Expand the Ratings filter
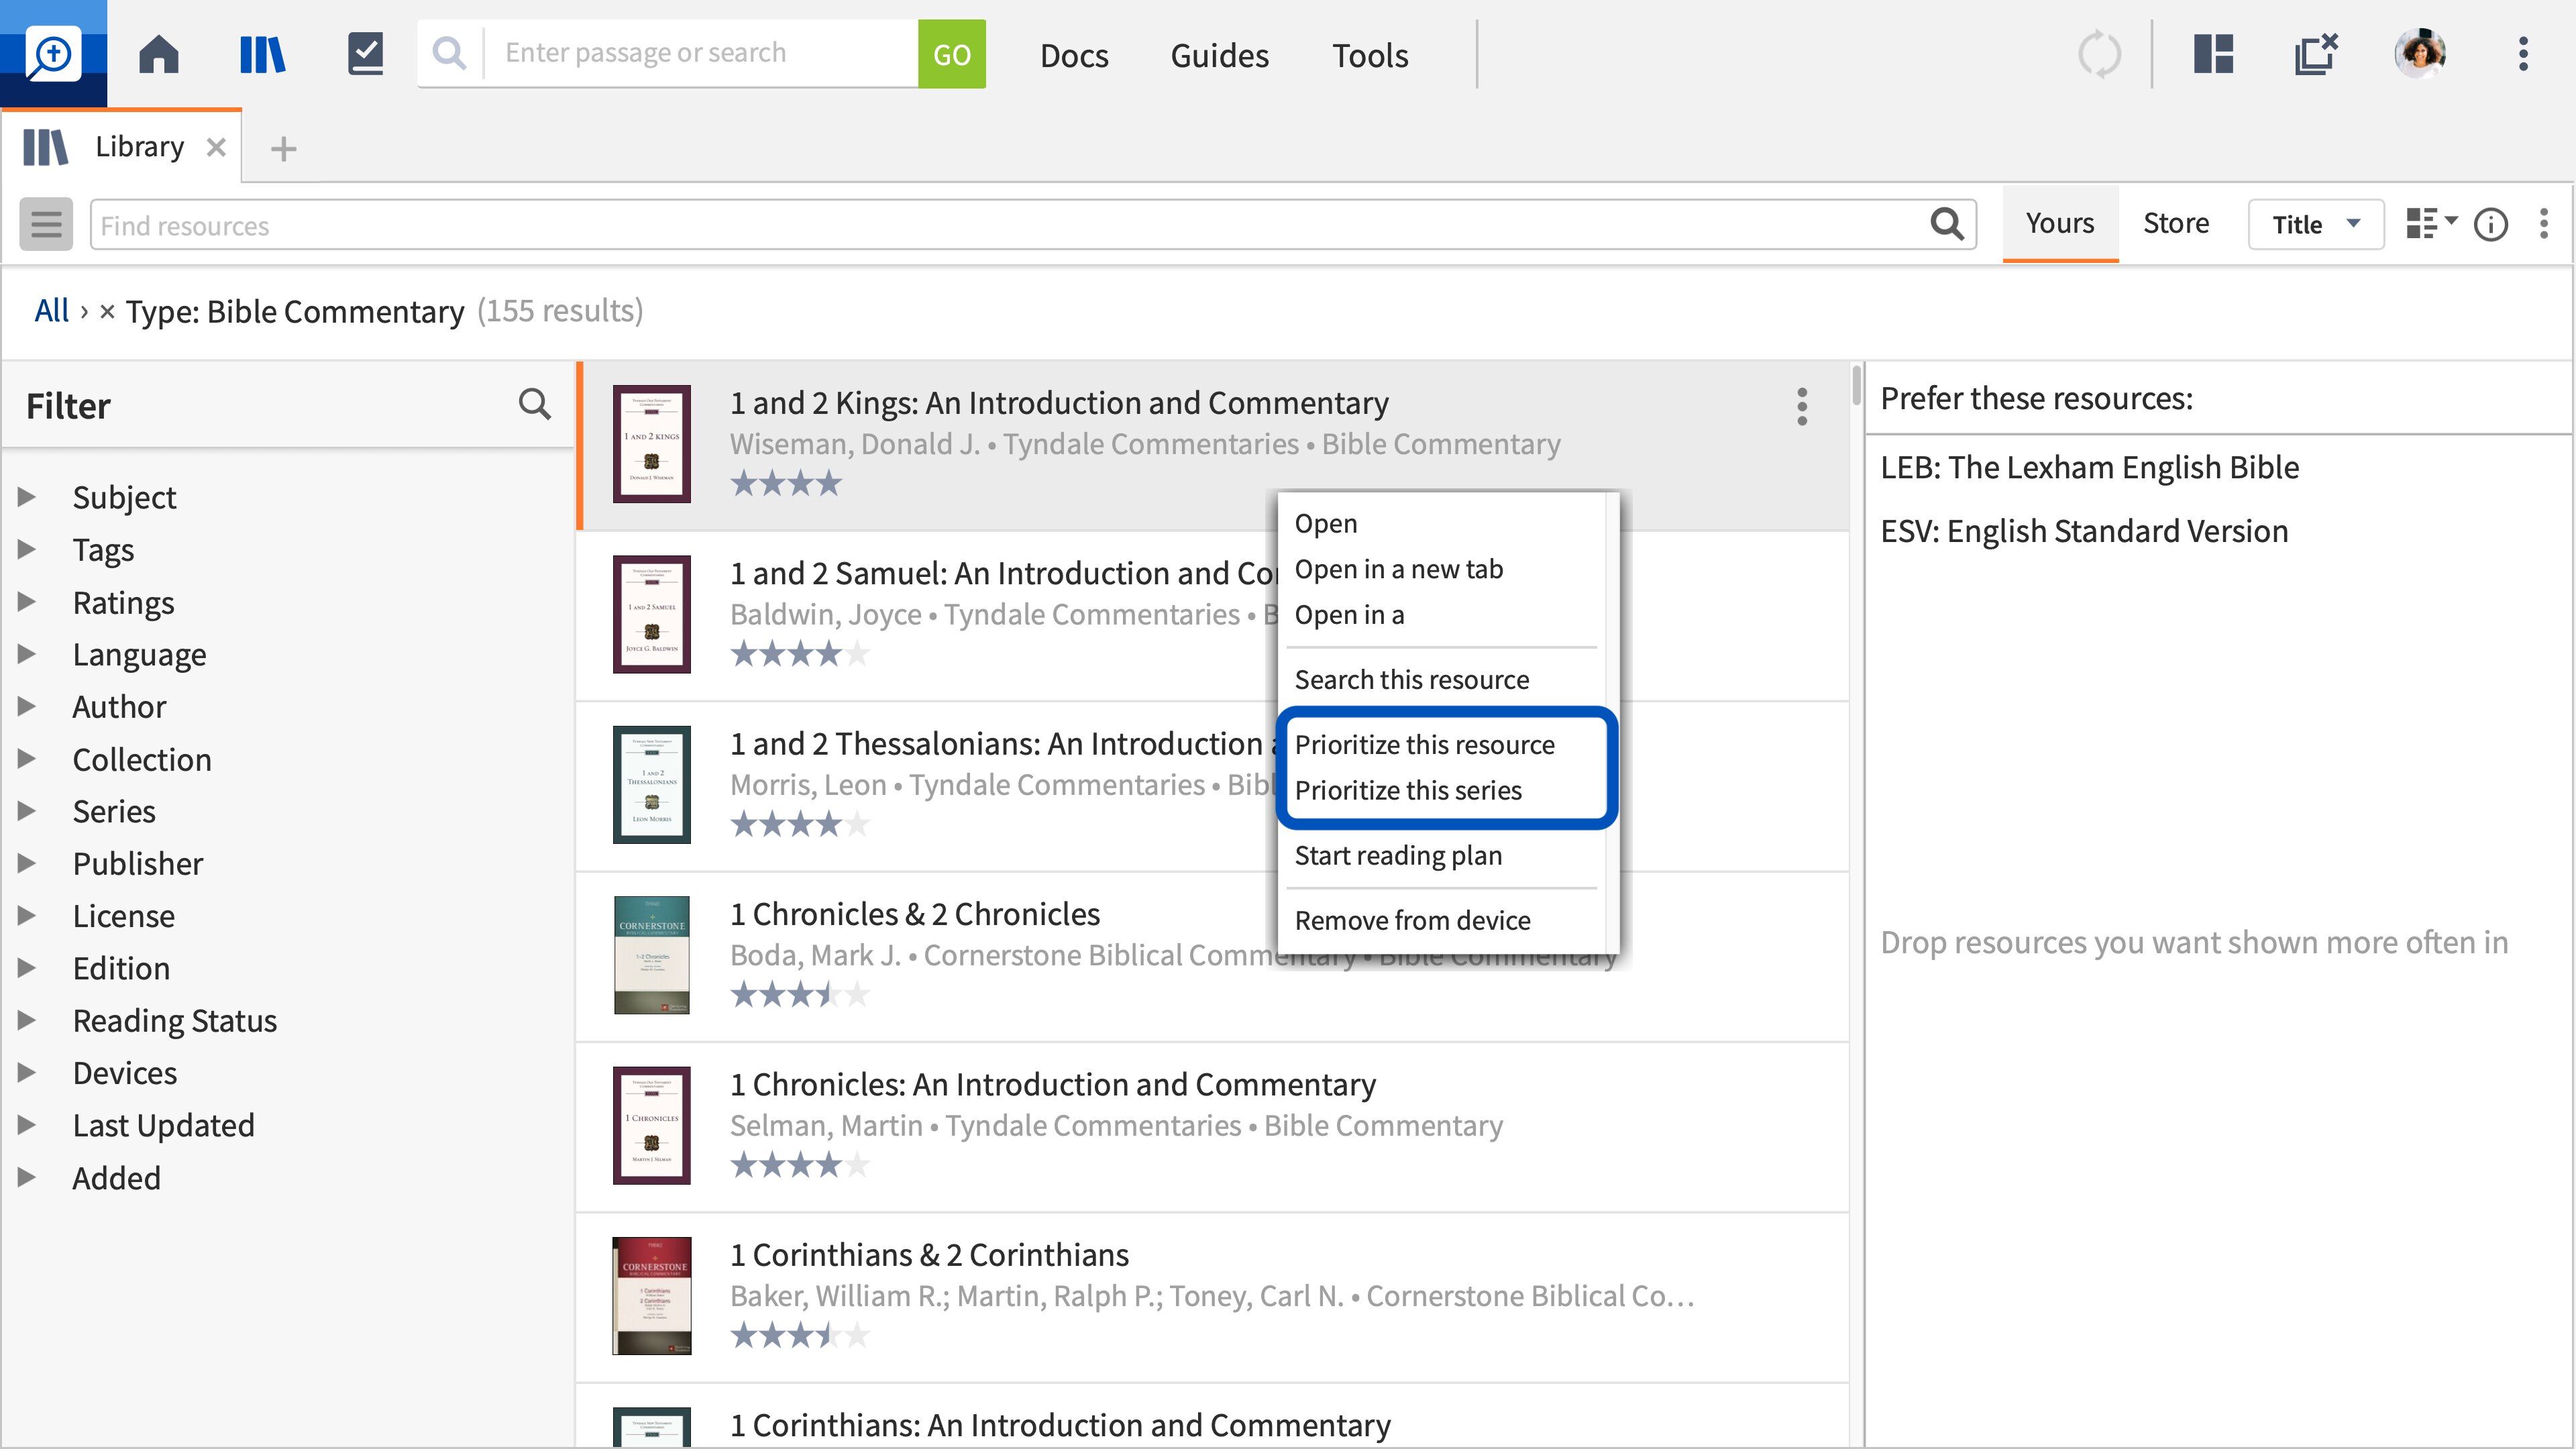 [27, 601]
